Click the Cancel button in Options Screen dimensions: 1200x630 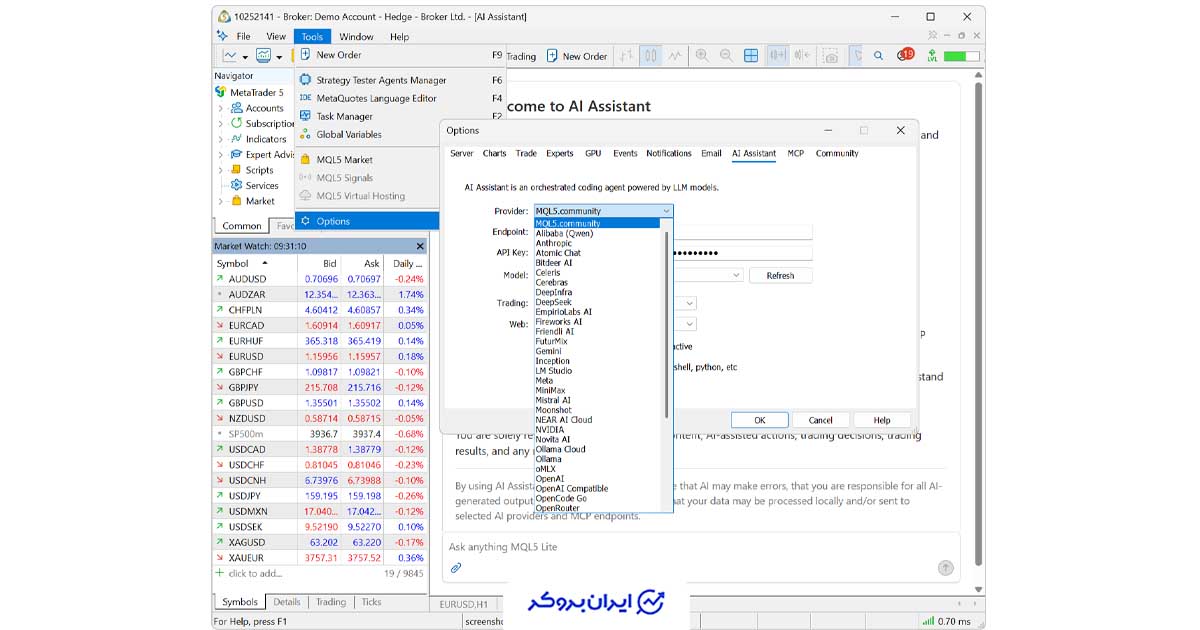click(820, 420)
